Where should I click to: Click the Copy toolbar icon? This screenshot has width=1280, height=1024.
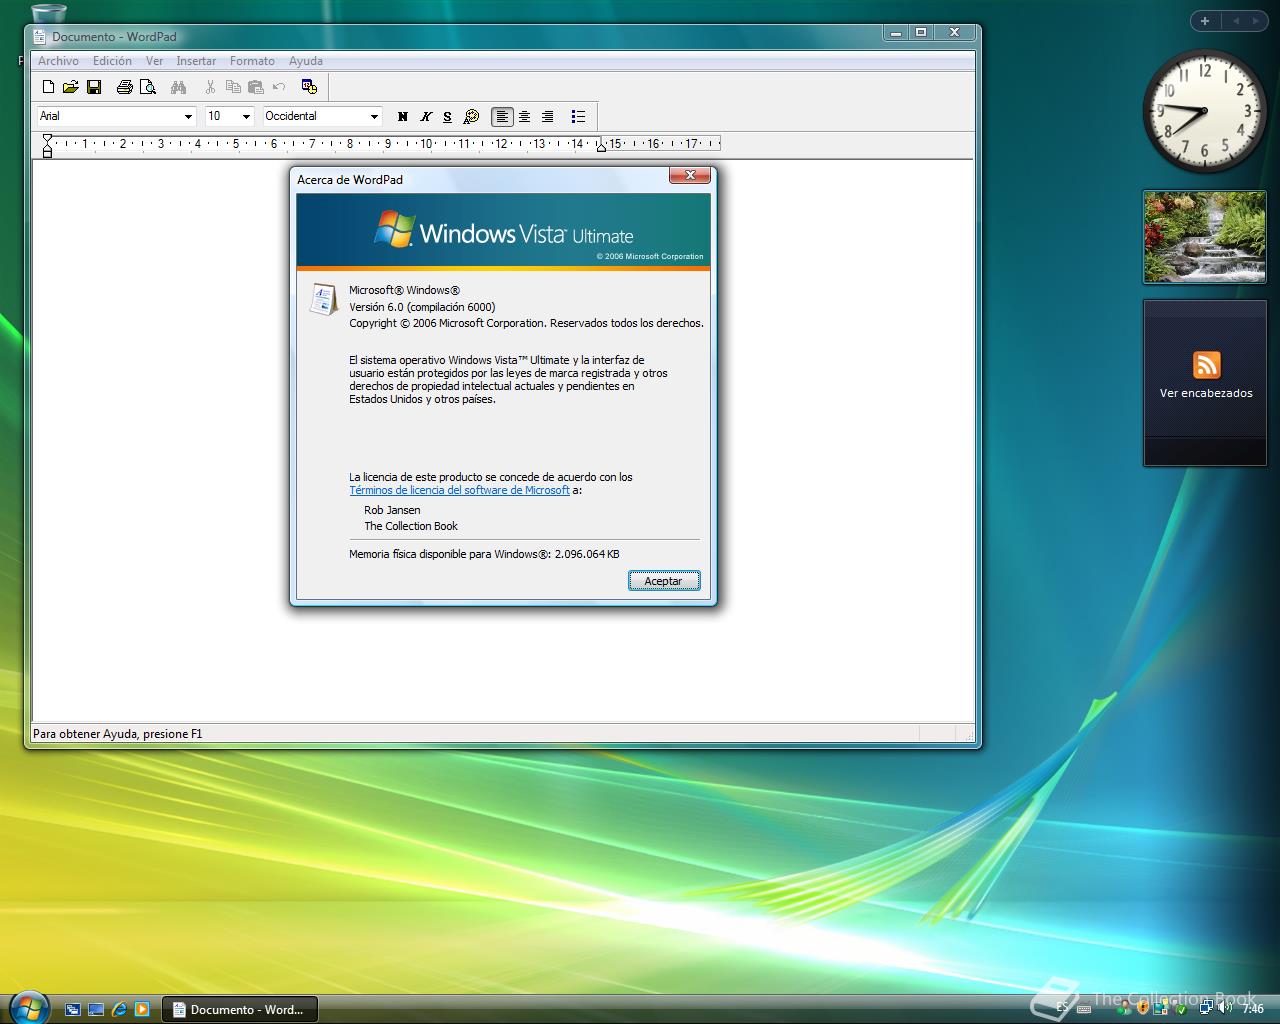point(233,87)
